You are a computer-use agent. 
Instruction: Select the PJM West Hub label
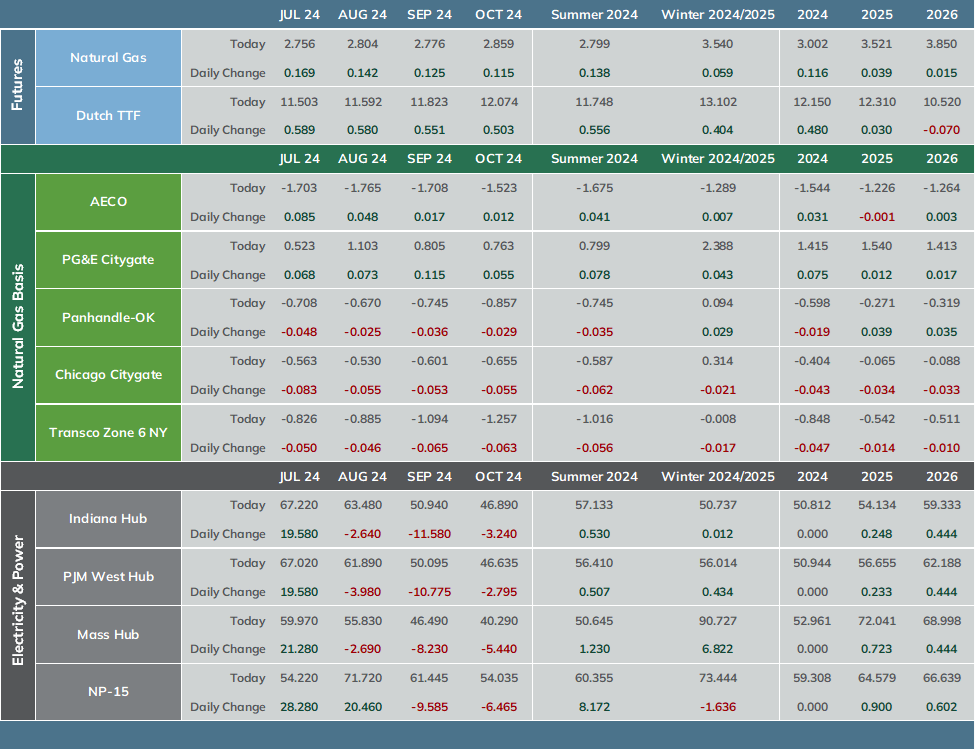point(108,577)
